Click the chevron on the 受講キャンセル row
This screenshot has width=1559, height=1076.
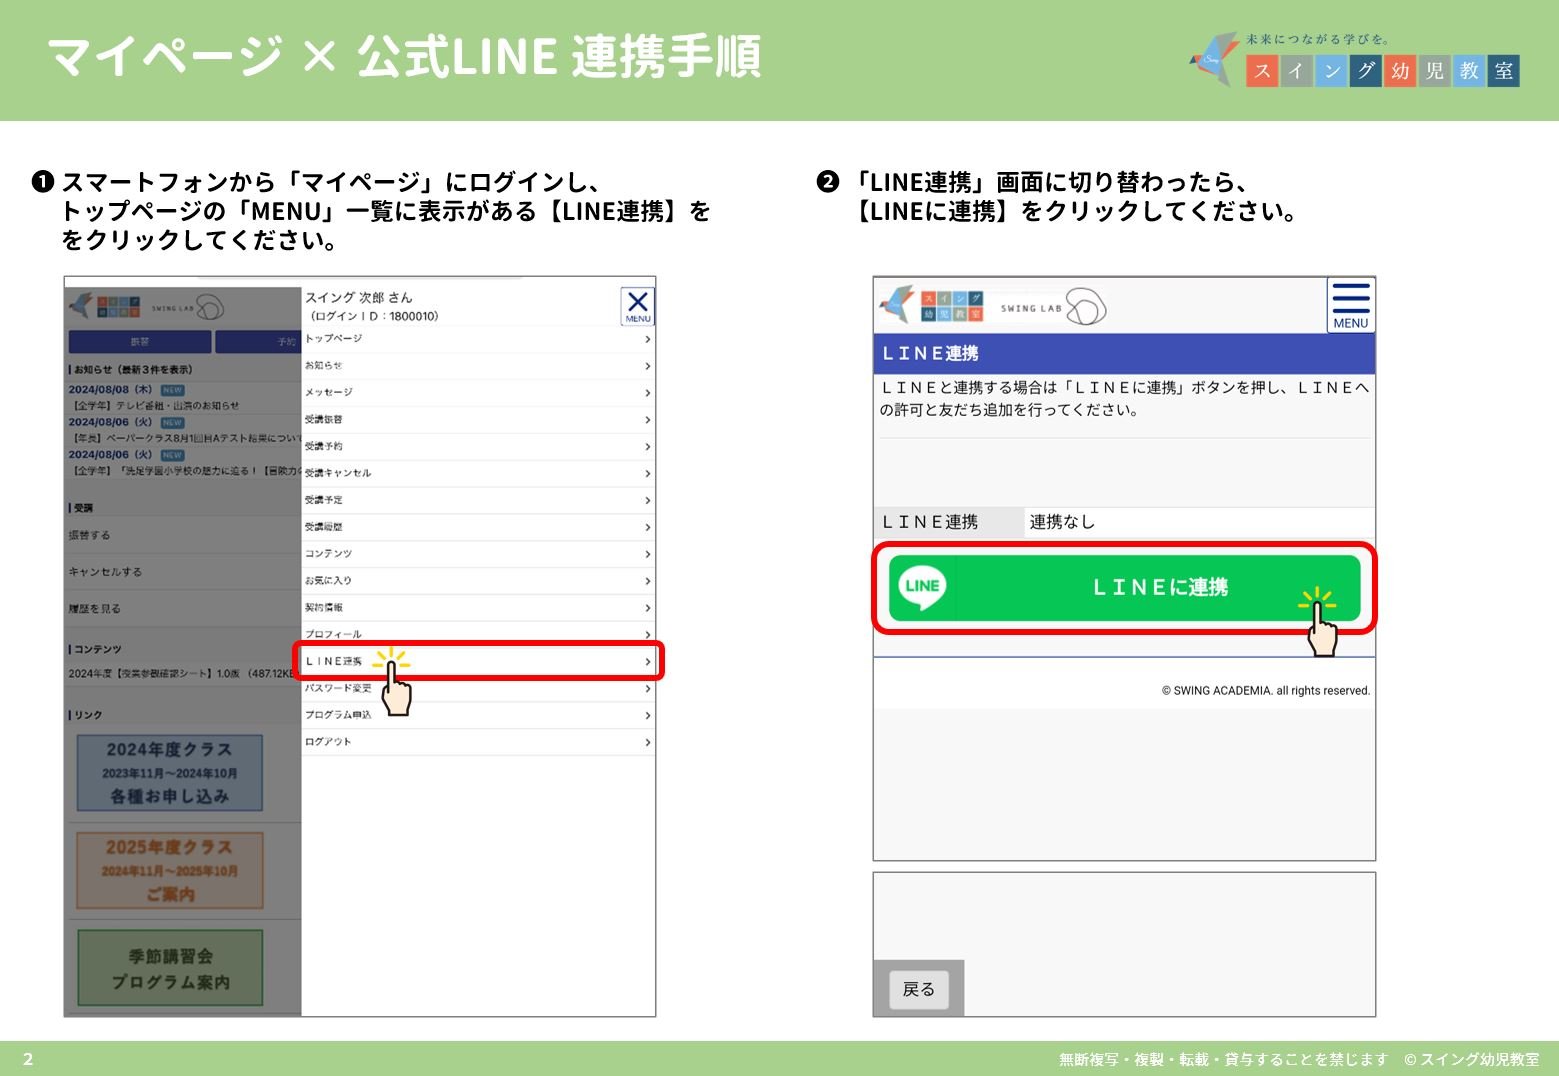[x=648, y=474]
